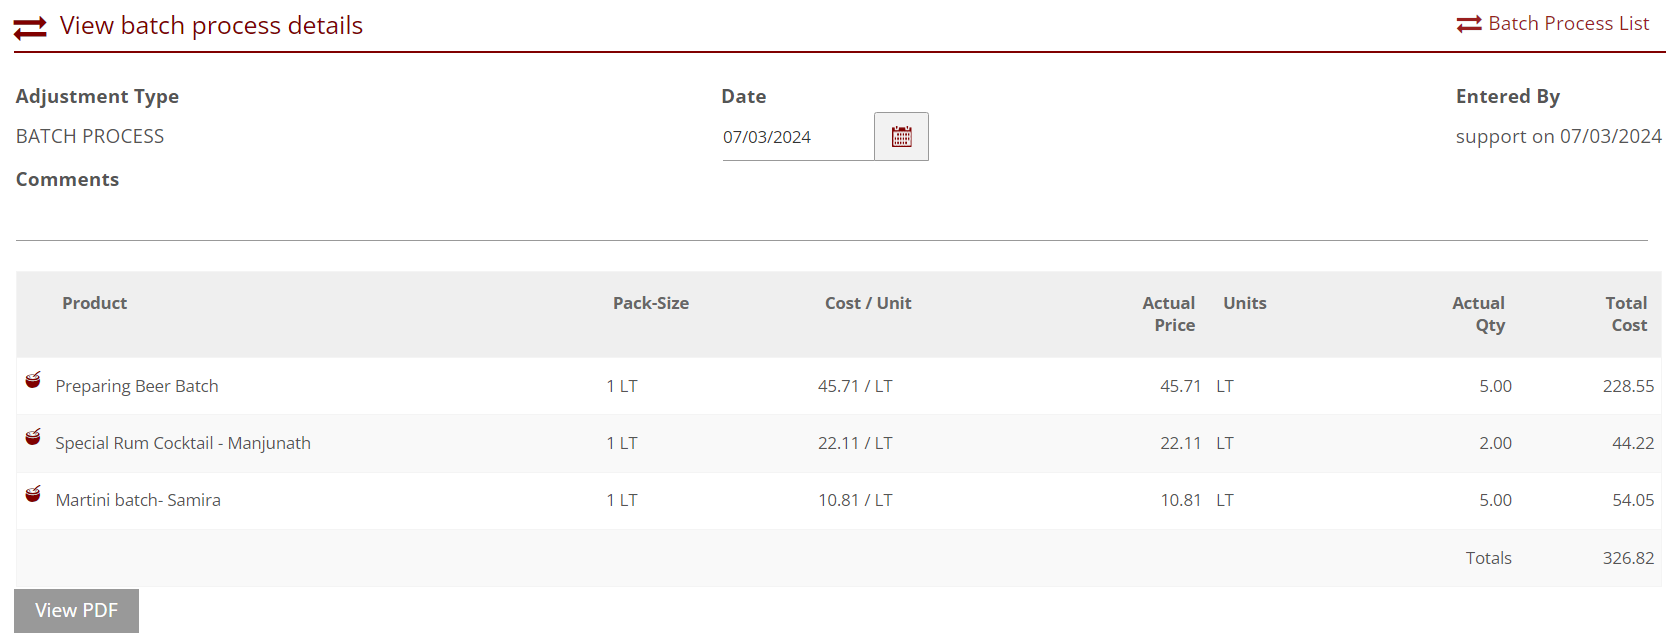Screen dimensions: 1672x642
Task: Click the Martini batch row icon
Action: [33, 494]
